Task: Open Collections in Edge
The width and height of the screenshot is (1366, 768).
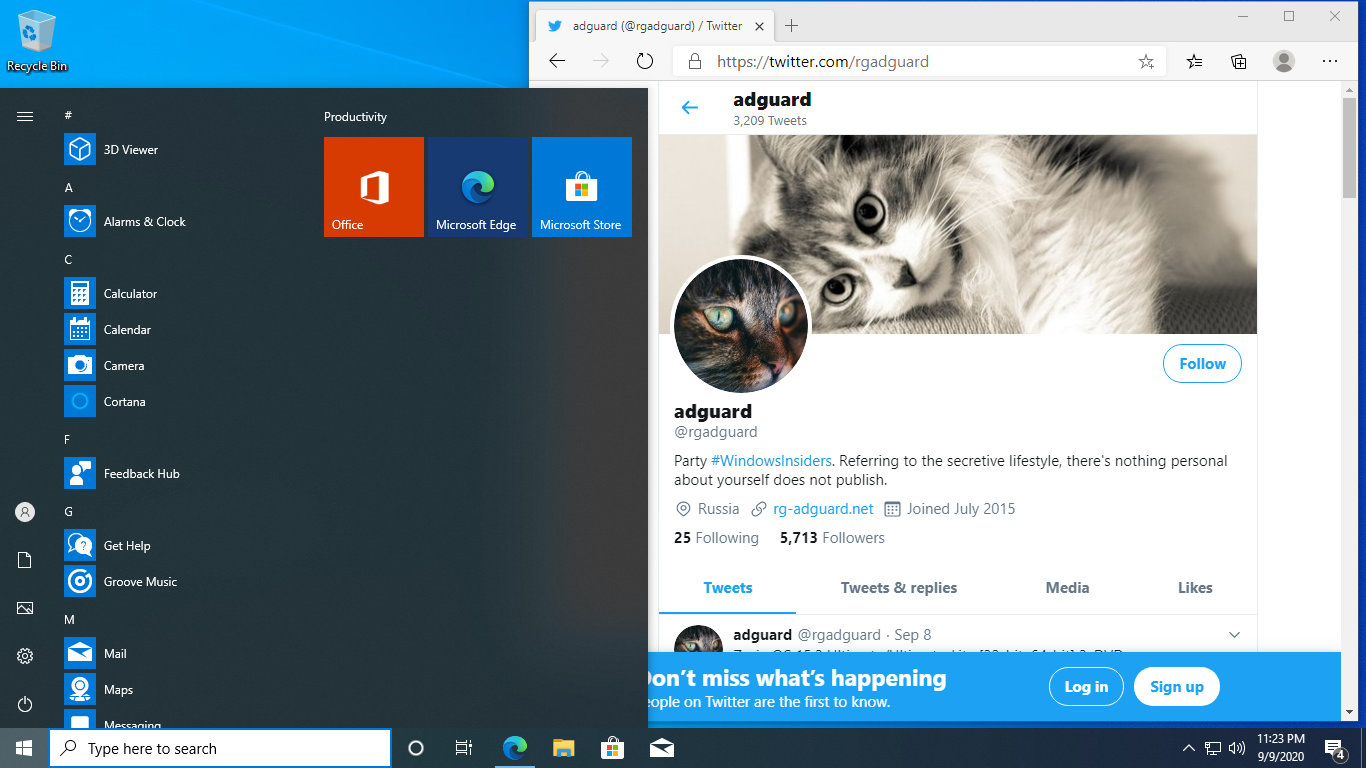Action: pos(1239,61)
